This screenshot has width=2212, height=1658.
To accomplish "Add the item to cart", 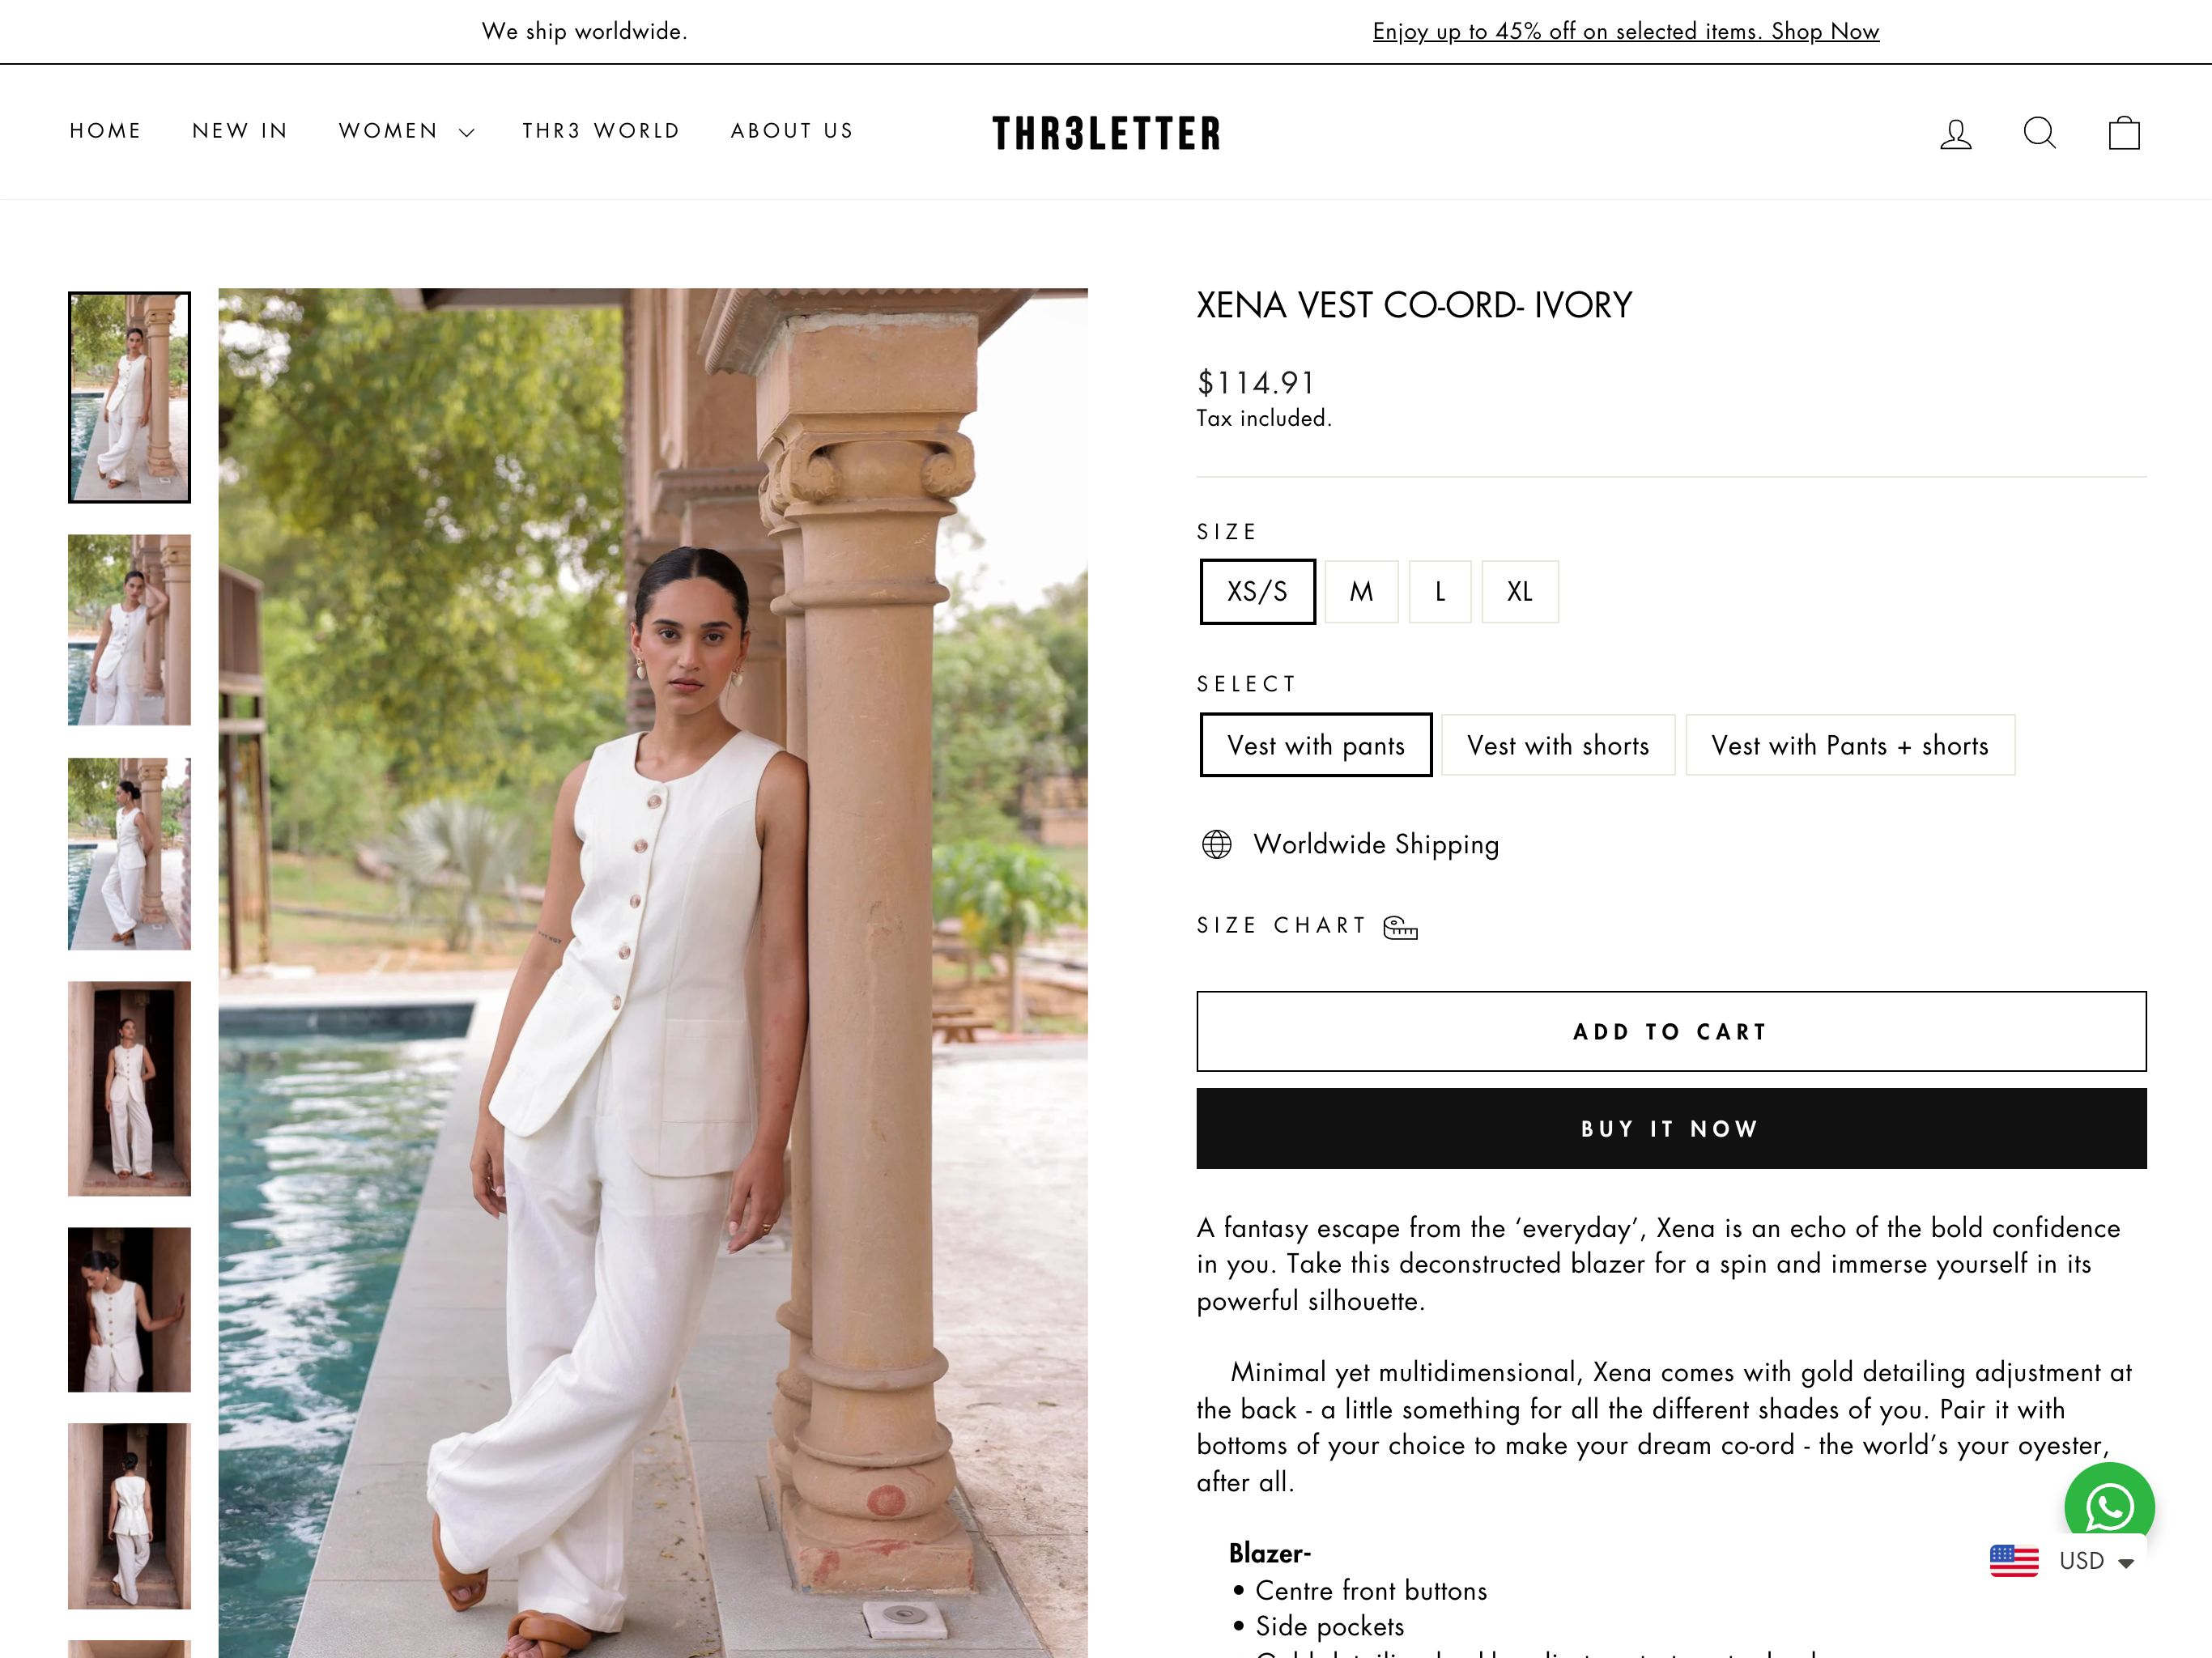I will 1671,1031.
